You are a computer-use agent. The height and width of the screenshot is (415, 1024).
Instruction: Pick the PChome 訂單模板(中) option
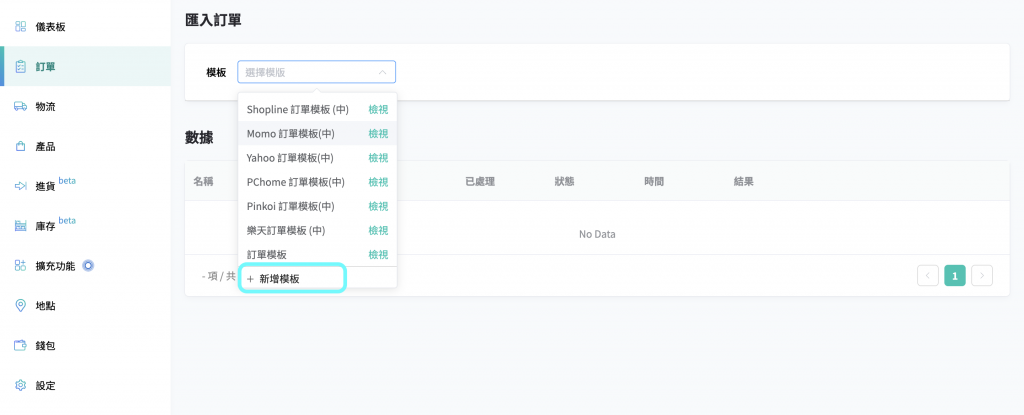pyautogui.click(x=295, y=182)
